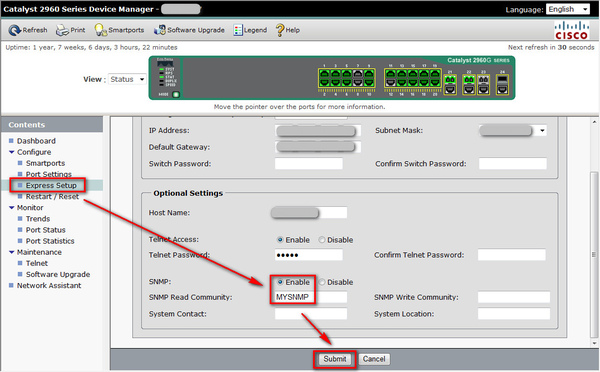Click the form's vertical scrollbar thumb

coord(594,255)
